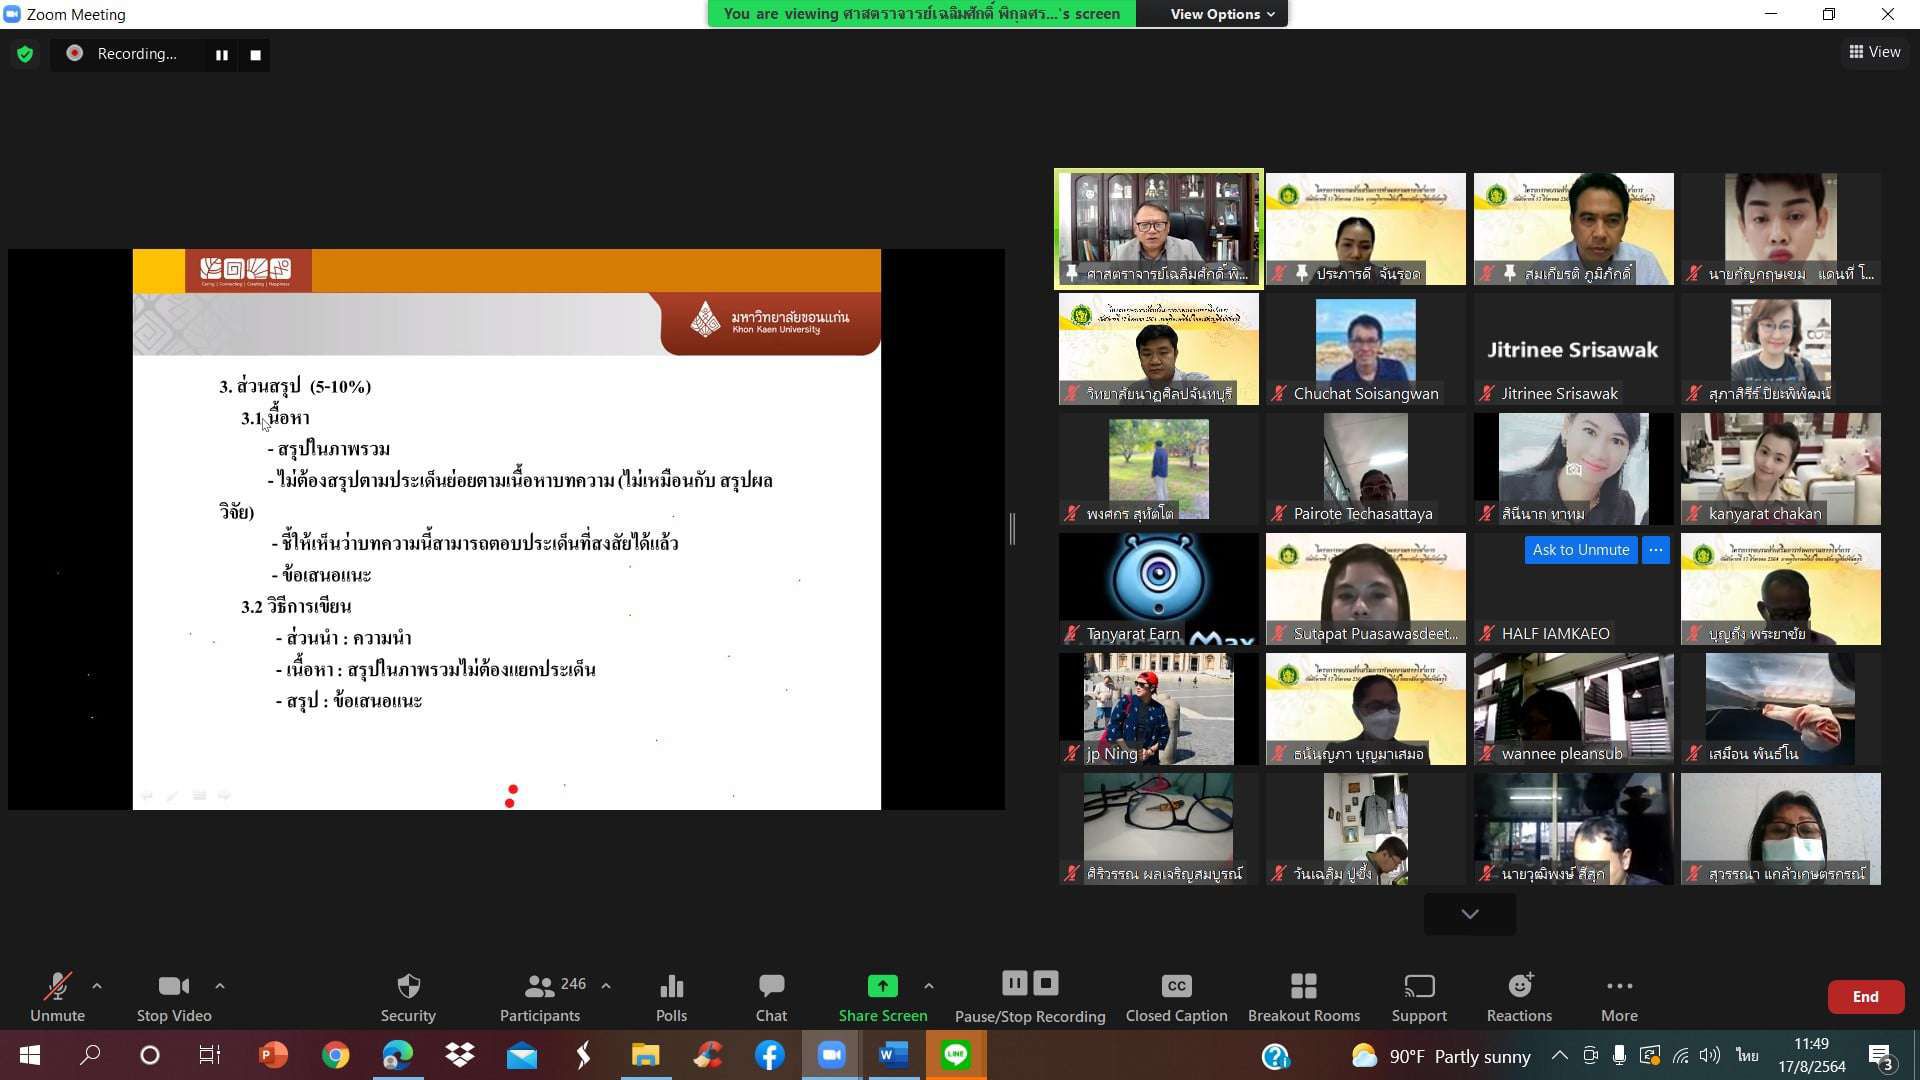Open Breakout Rooms

[x=1303, y=987]
